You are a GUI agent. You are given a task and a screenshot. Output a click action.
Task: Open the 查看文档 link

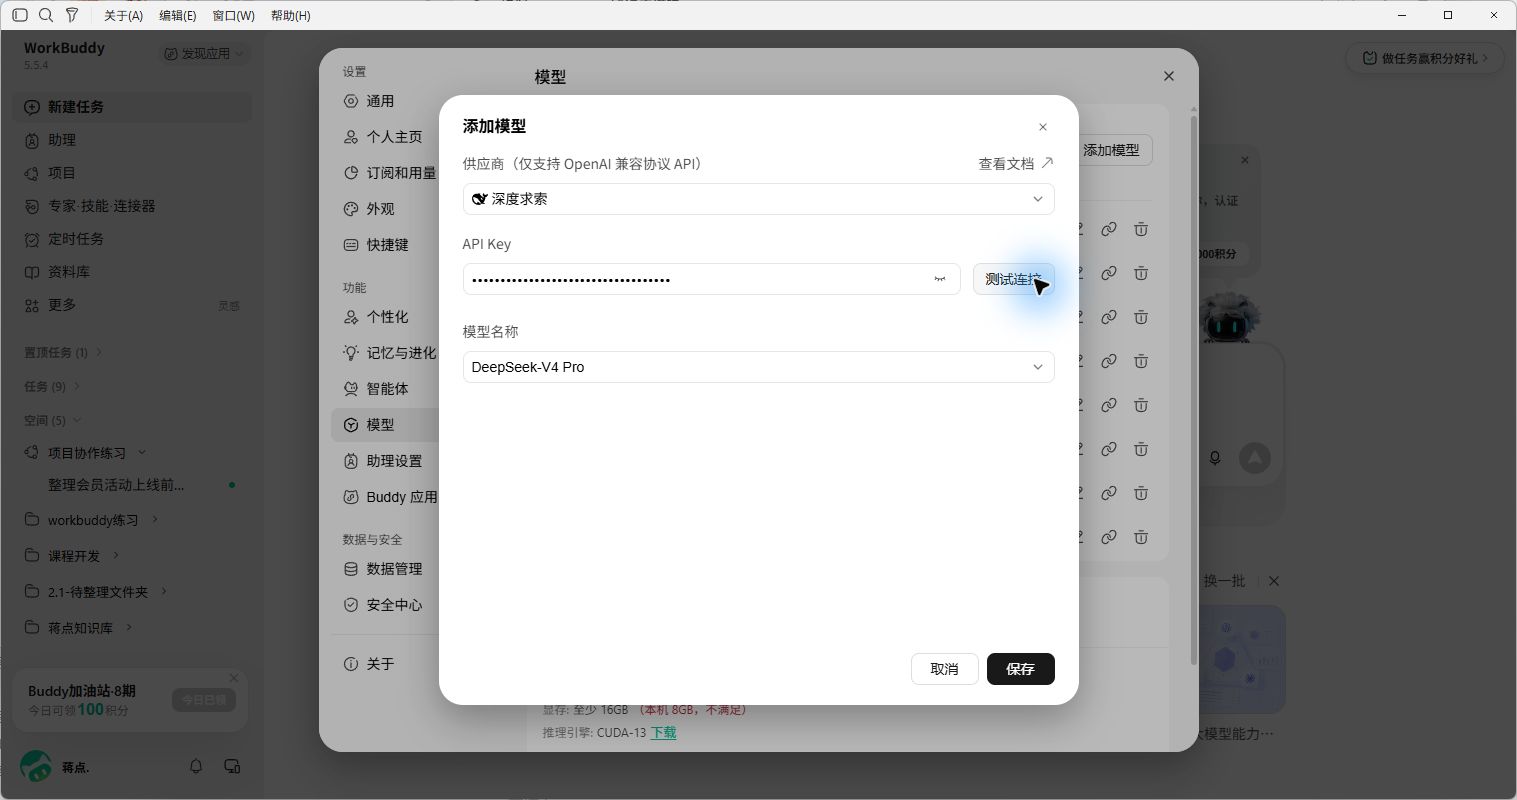pyautogui.click(x=1015, y=164)
